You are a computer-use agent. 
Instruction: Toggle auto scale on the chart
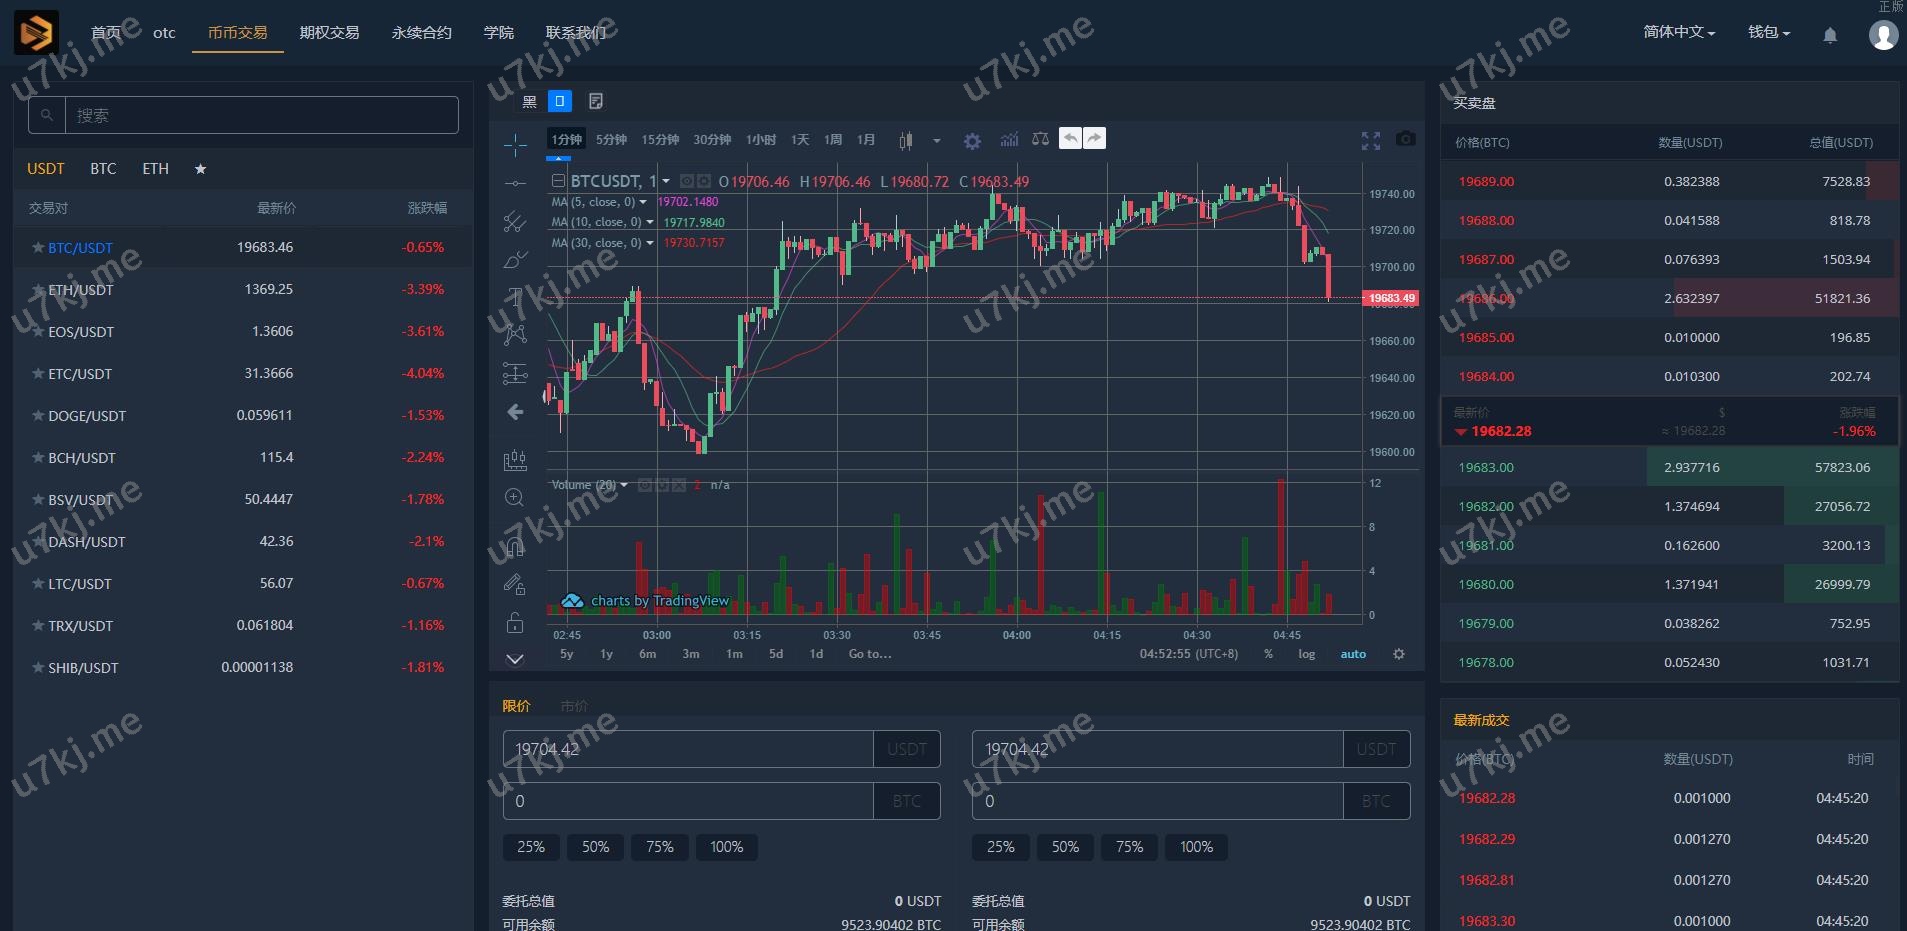[x=1352, y=654]
